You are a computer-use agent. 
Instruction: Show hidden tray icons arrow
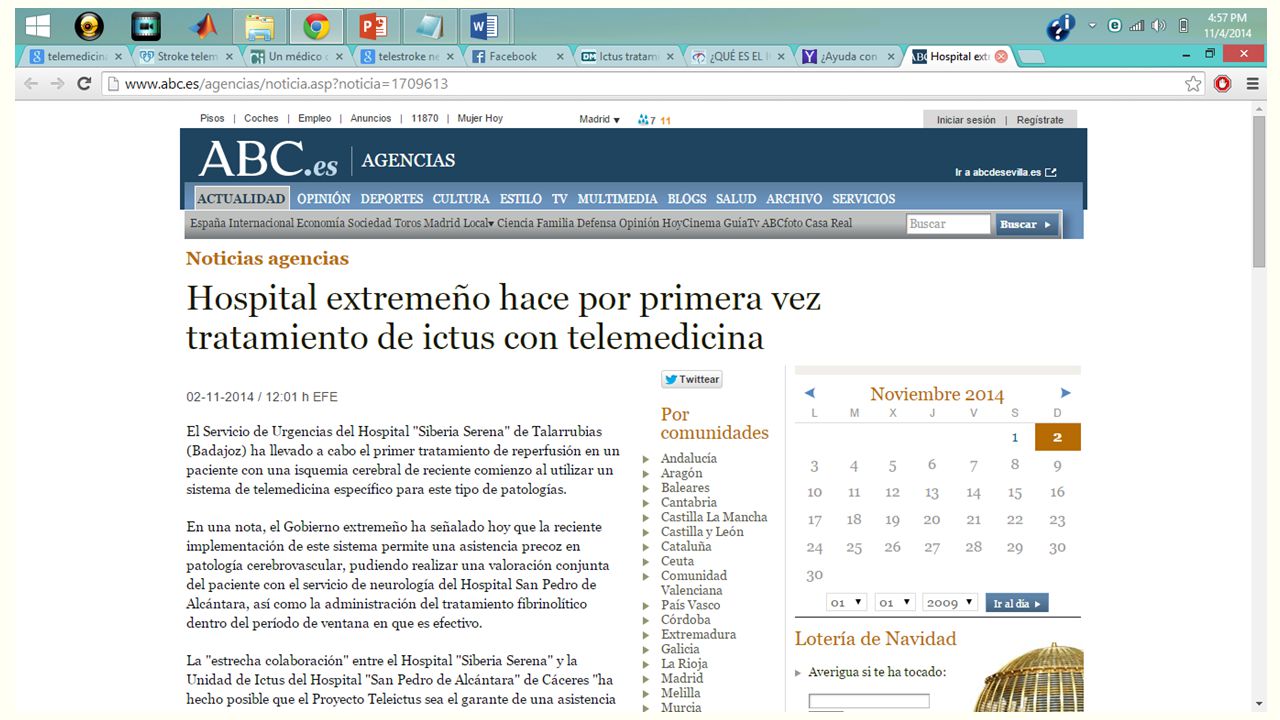(1092, 25)
